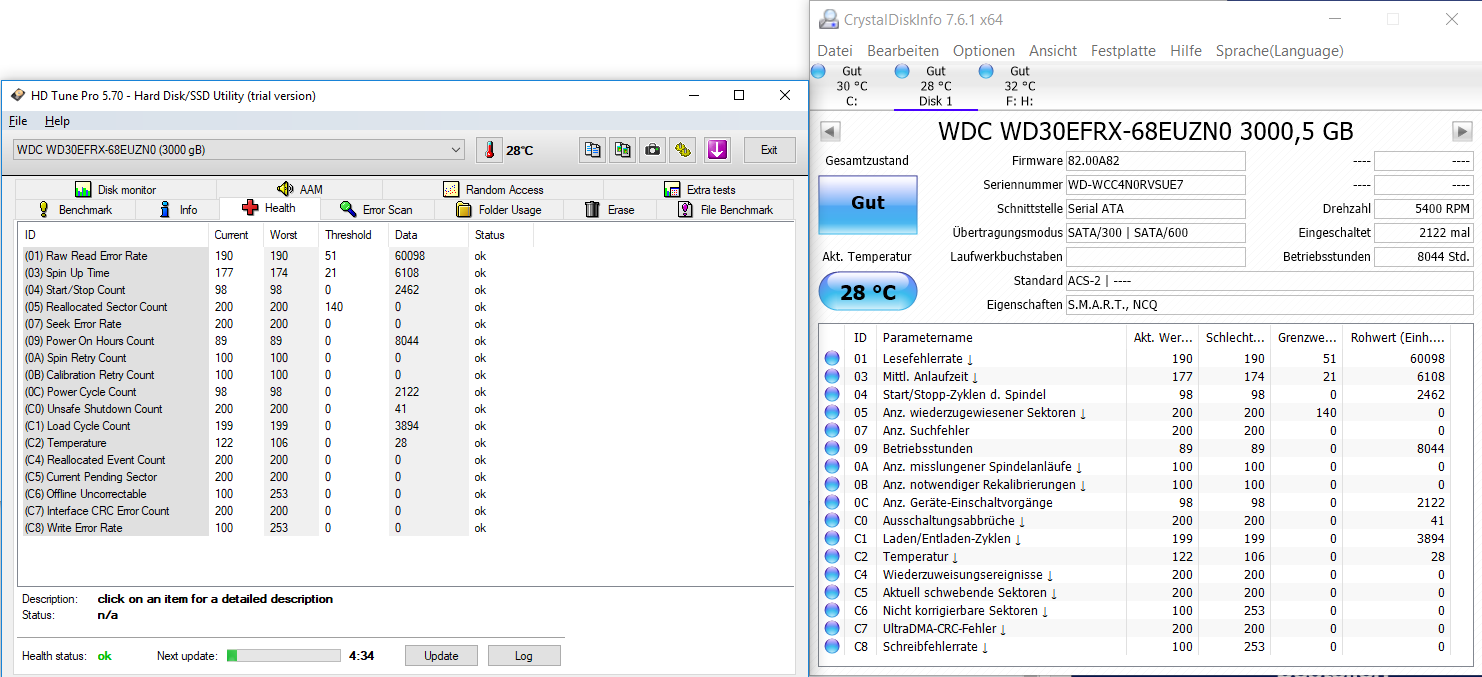The width and height of the screenshot is (1482, 677).
Task: Switch to the File Benchmark tab
Action: [725, 210]
